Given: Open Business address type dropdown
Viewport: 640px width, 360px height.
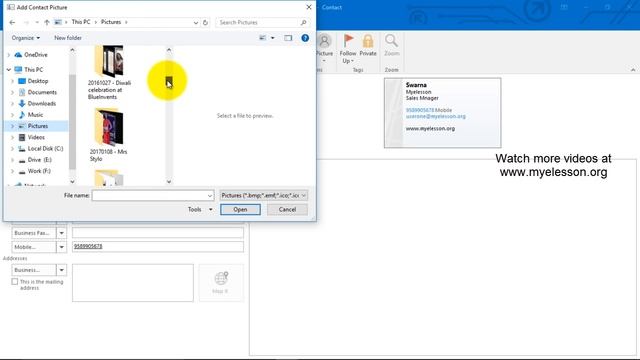Looking at the screenshot, I should click(x=61, y=270).
